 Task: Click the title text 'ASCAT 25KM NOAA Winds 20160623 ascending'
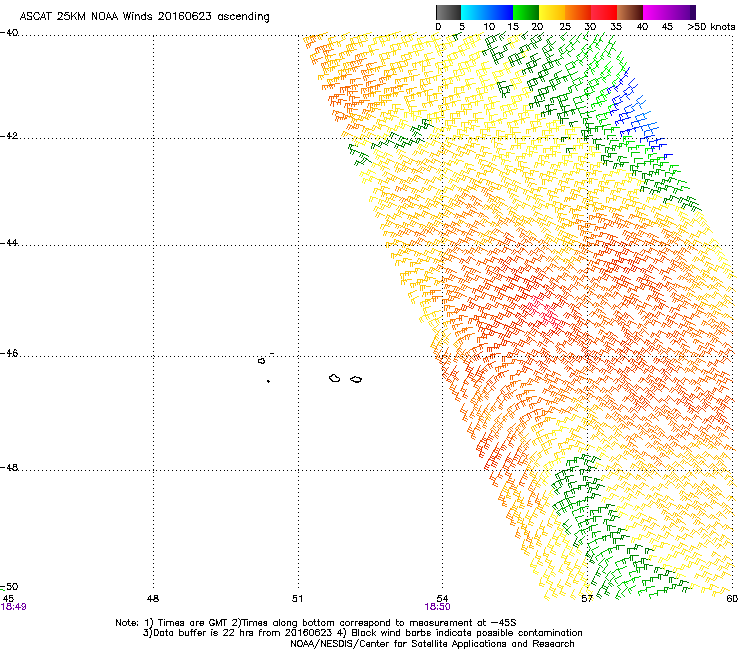point(144,16)
